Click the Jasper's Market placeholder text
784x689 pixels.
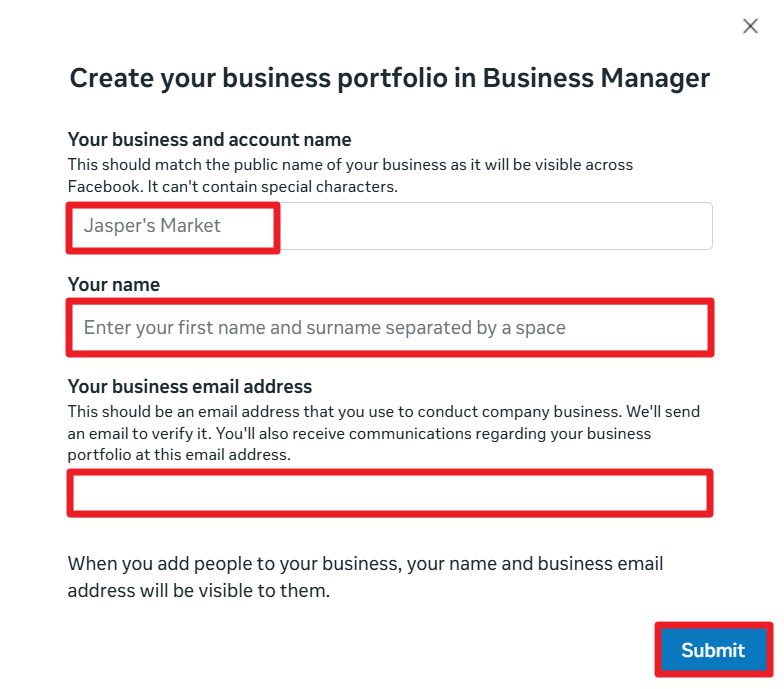[x=152, y=226]
